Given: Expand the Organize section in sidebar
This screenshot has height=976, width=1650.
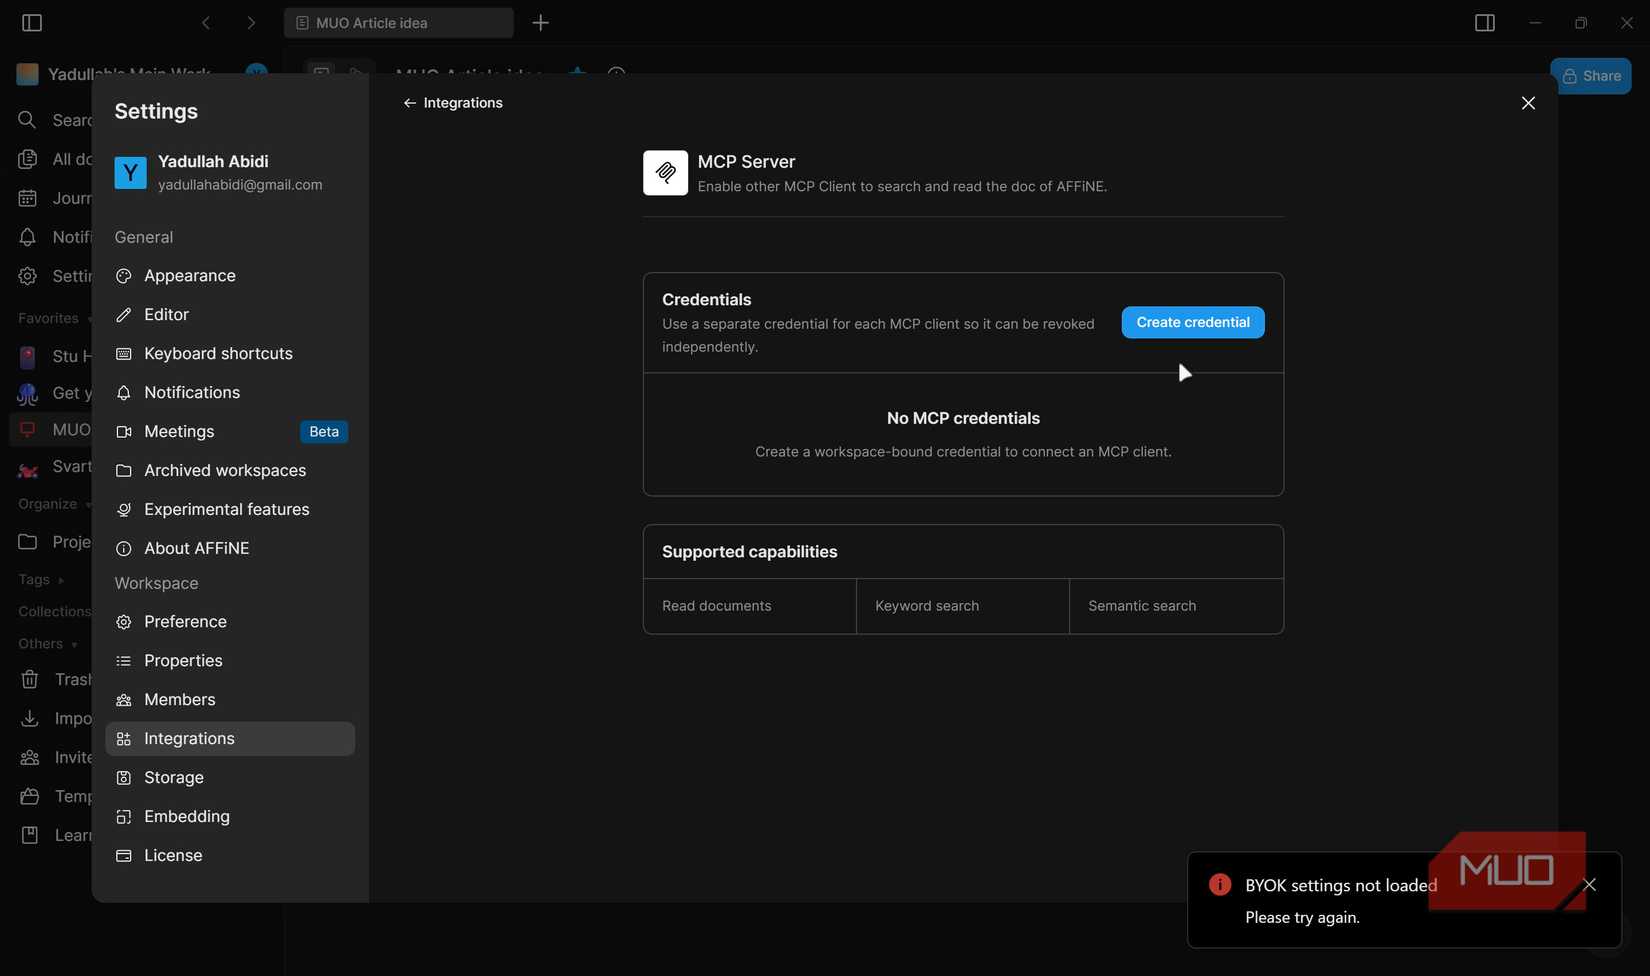Looking at the screenshot, I should (54, 504).
